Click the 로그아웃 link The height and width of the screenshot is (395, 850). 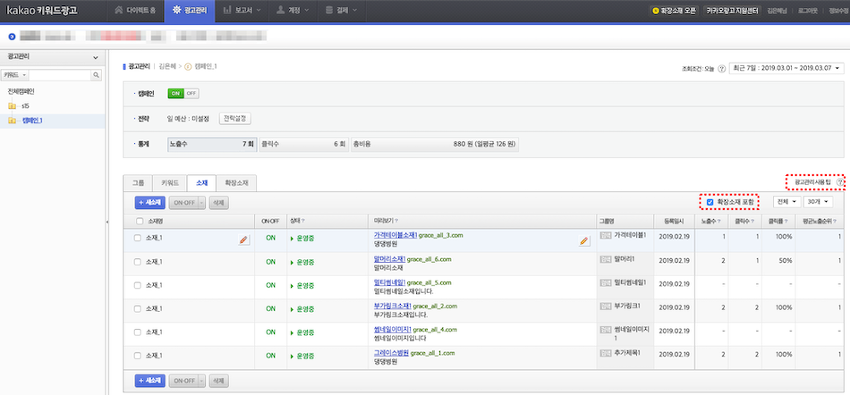[x=807, y=10]
